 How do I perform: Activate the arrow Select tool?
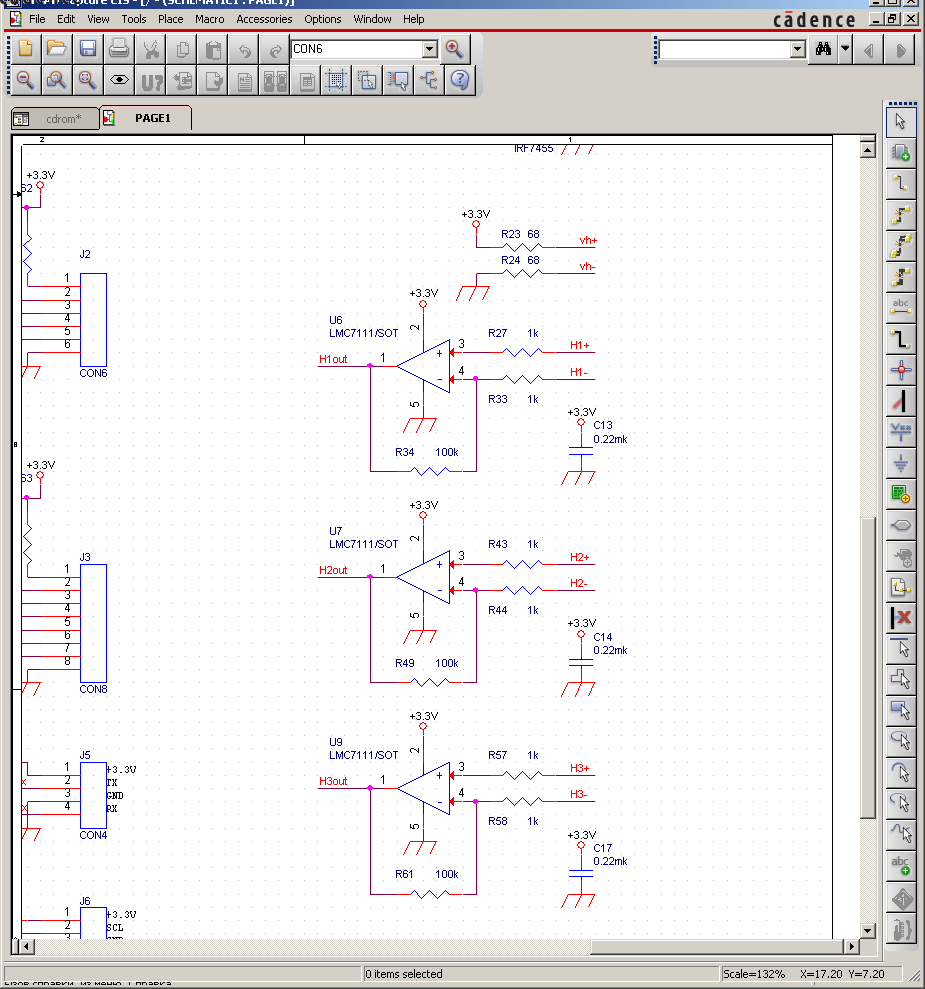(x=901, y=121)
